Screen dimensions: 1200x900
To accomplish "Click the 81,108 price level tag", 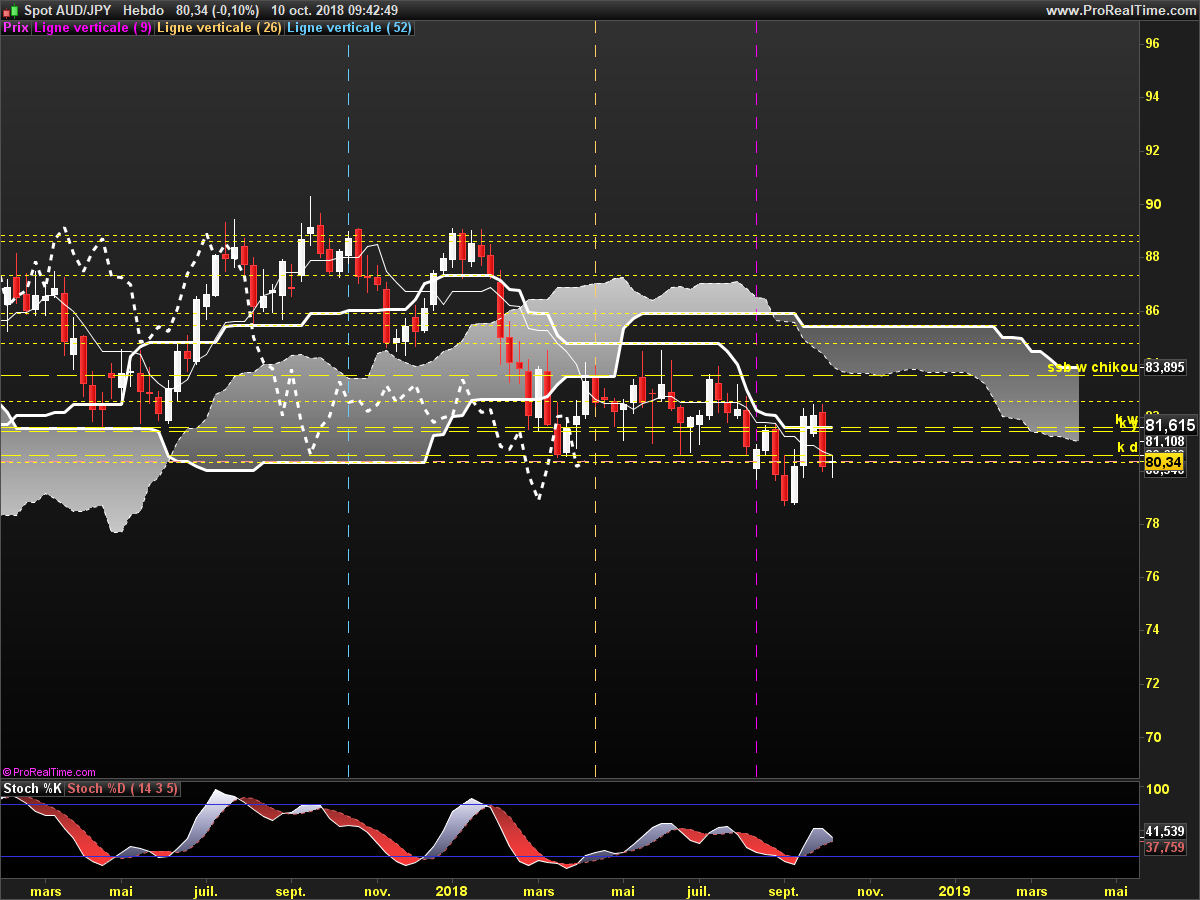I will click(1165, 441).
